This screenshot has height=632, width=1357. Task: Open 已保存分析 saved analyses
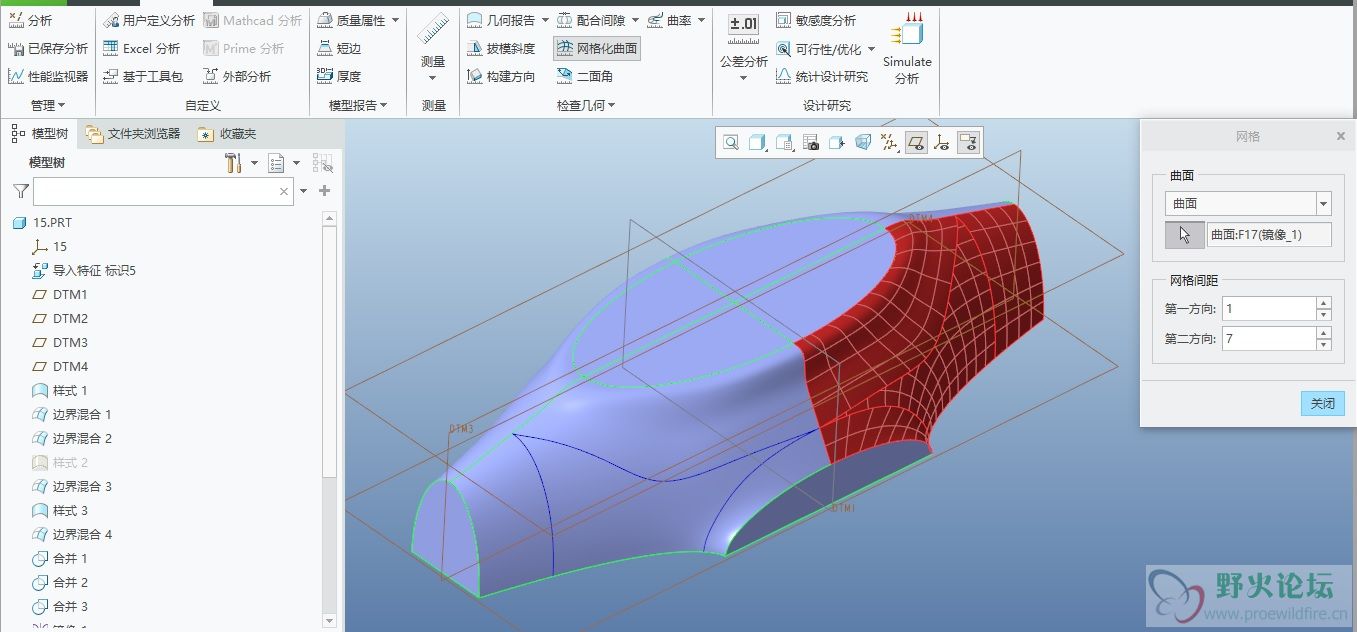click(x=47, y=48)
